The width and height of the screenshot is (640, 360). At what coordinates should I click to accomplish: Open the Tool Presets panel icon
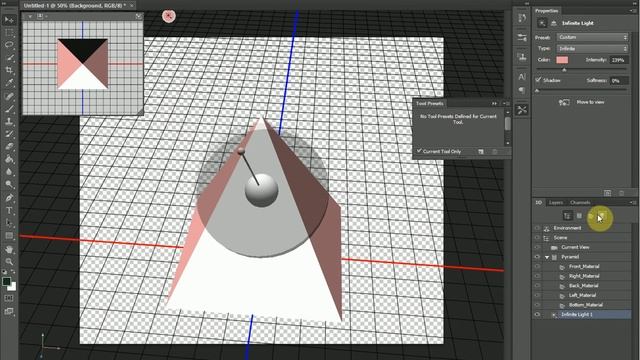522,109
